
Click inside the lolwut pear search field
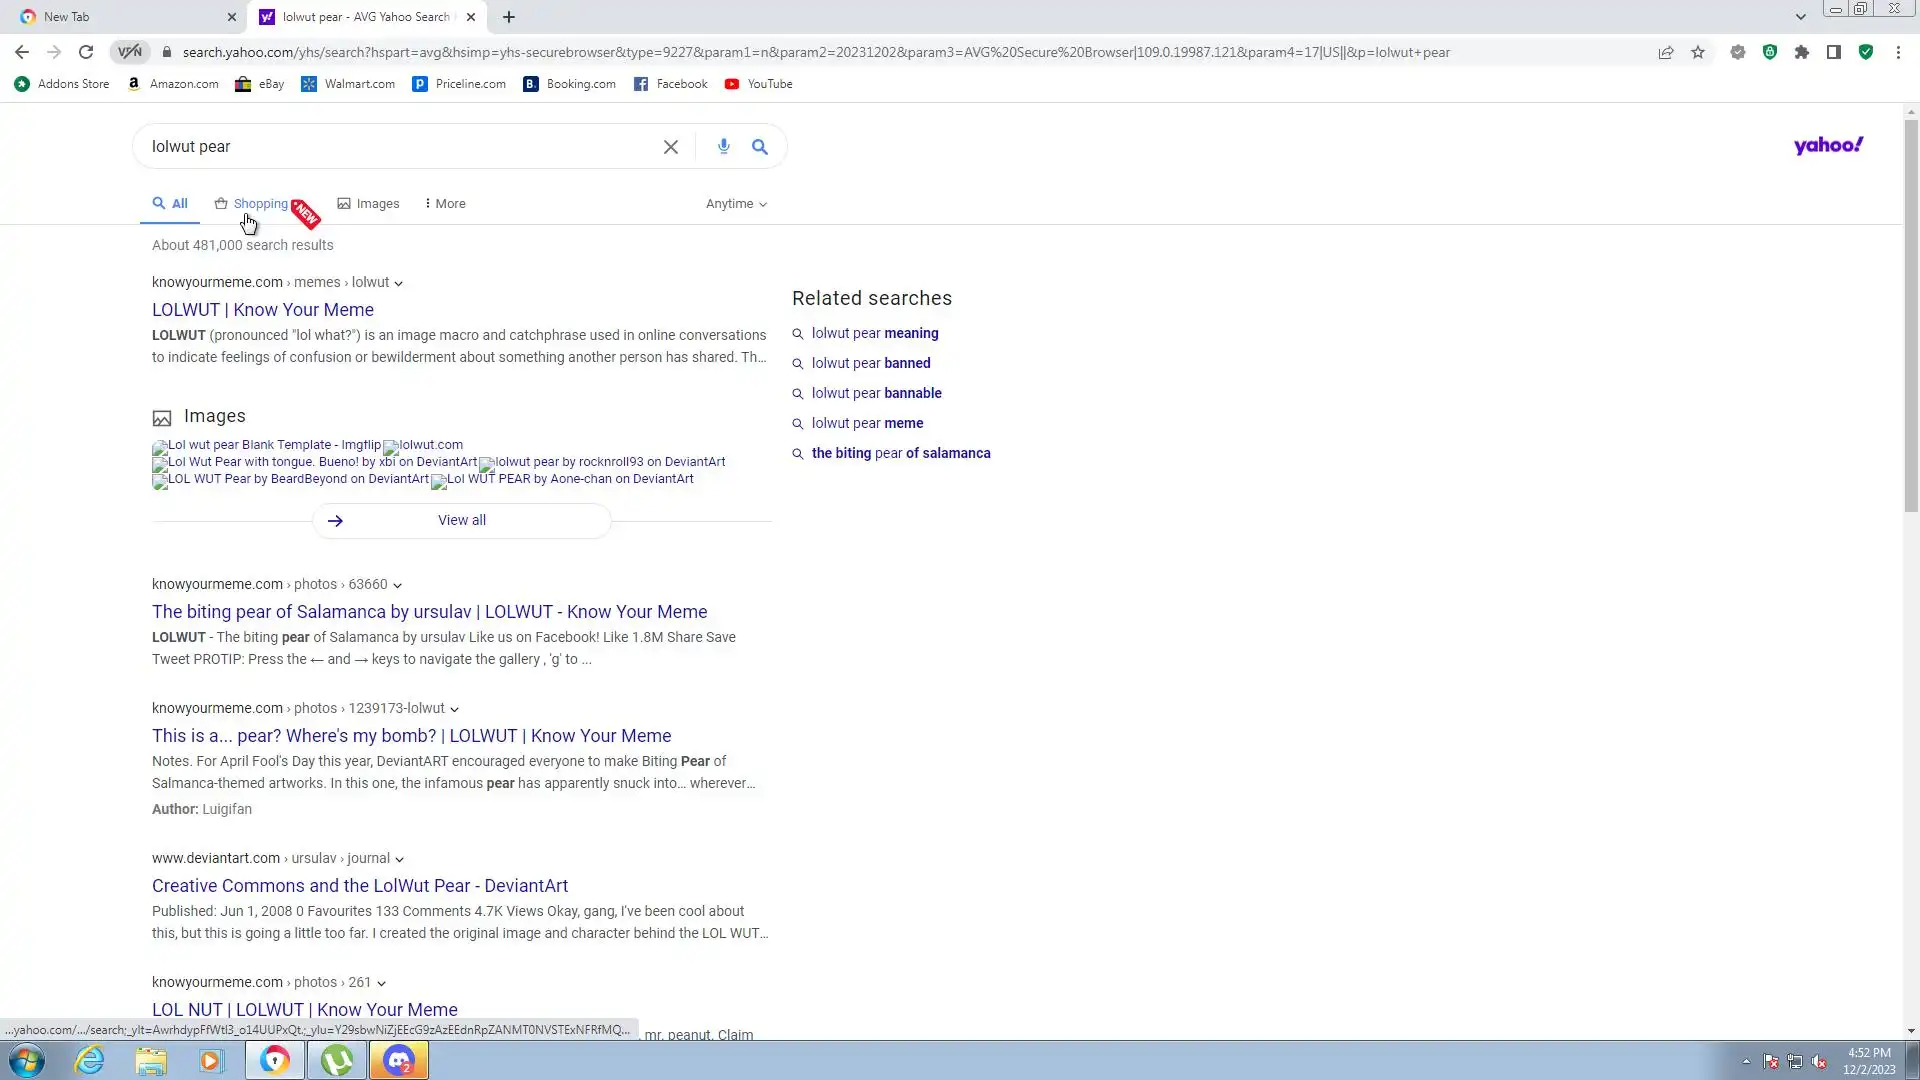point(400,147)
